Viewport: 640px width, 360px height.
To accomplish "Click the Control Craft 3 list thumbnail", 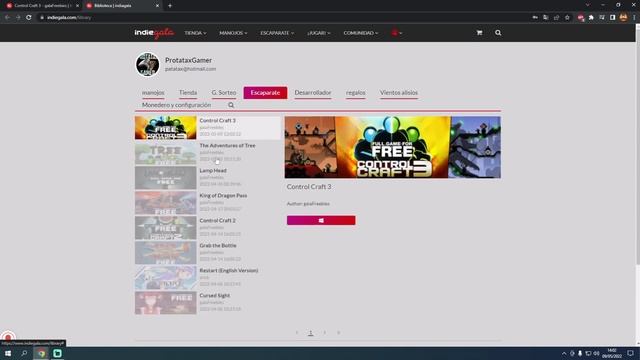I will click(x=166, y=128).
